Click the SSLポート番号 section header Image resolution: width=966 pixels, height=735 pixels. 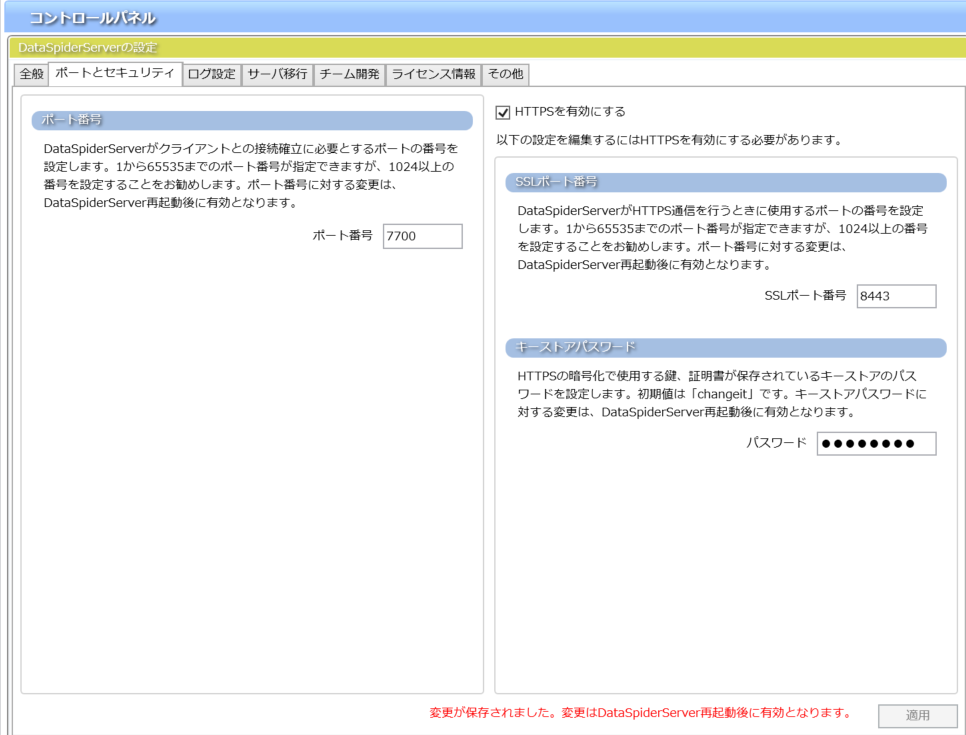pyautogui.click(x=726, y=182)
